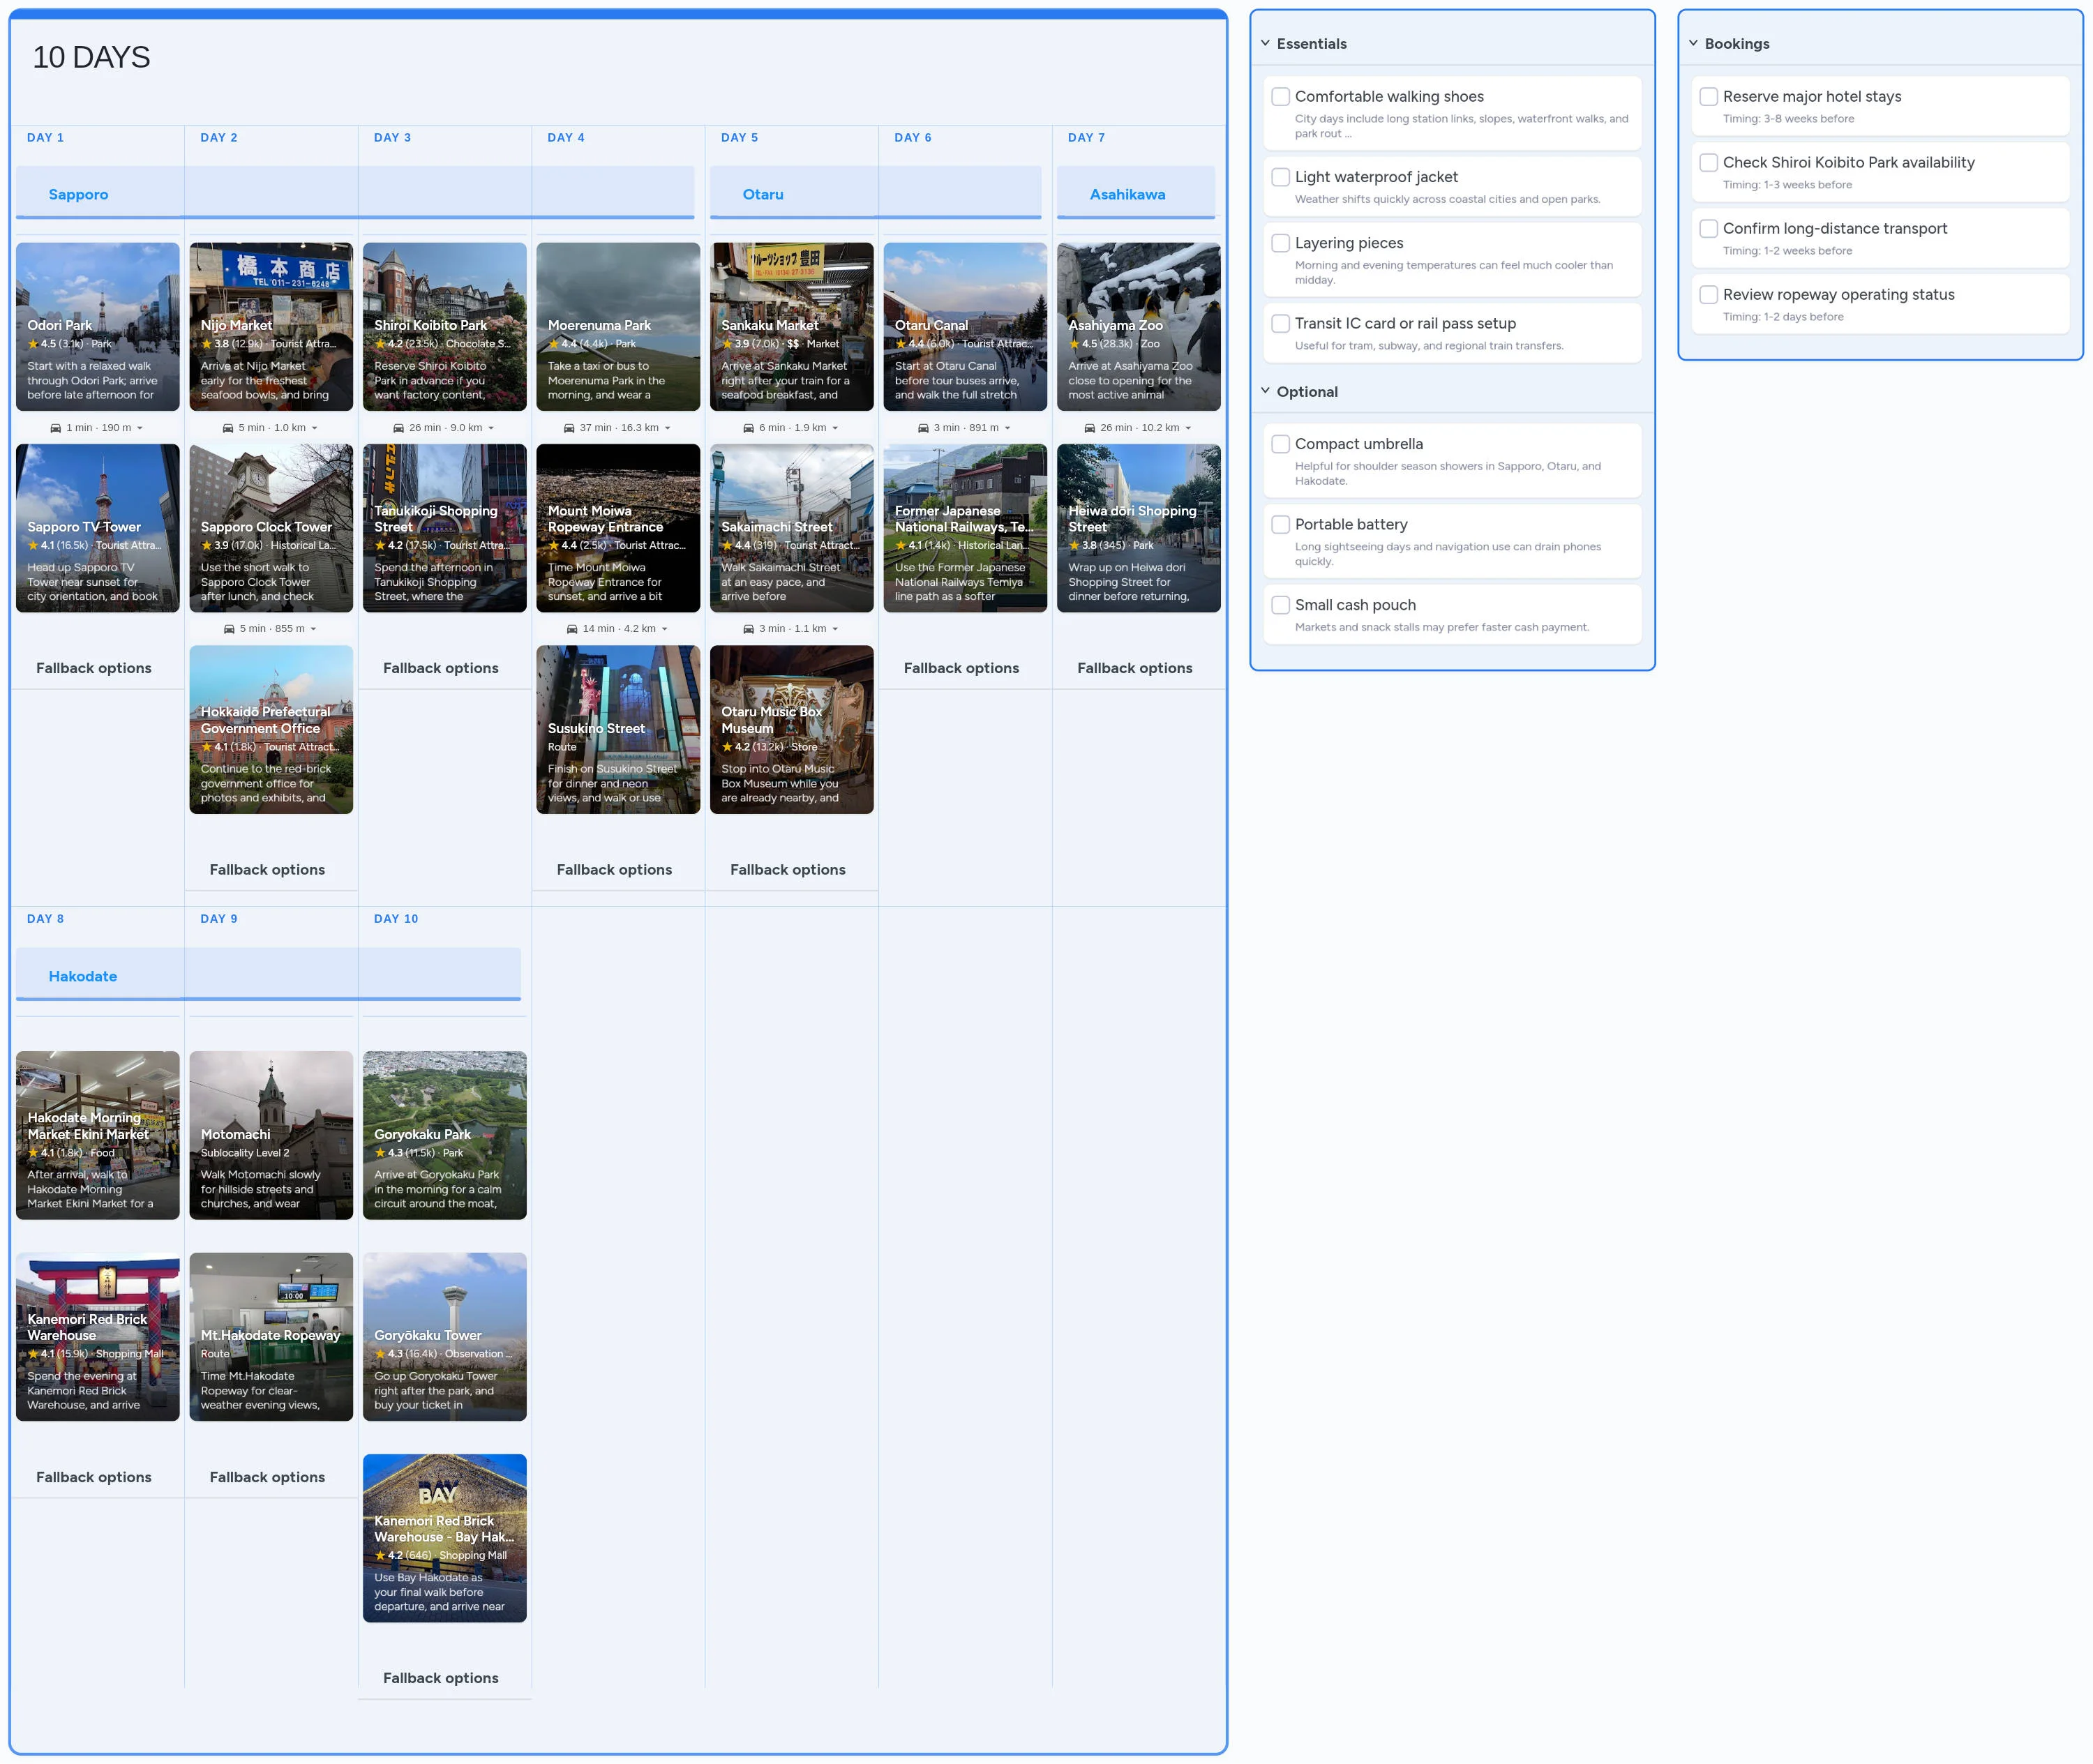This screenshot has height=1764, width=2093.
Task: Check Reserve major hotel stays in Bookings
Action: click(1709, 96)
